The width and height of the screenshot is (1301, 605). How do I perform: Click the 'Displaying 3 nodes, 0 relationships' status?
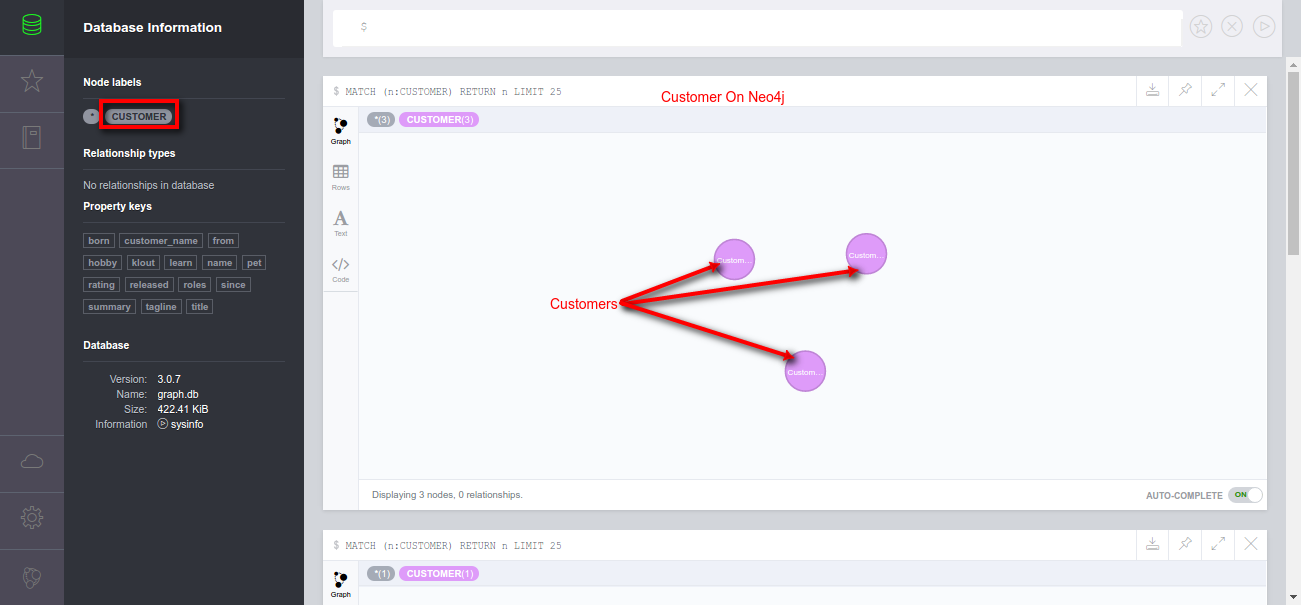[447, 495]
